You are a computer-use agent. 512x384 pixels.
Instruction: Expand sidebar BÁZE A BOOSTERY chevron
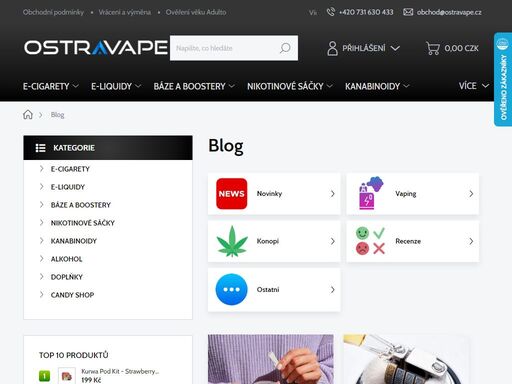tap(42, 205)
